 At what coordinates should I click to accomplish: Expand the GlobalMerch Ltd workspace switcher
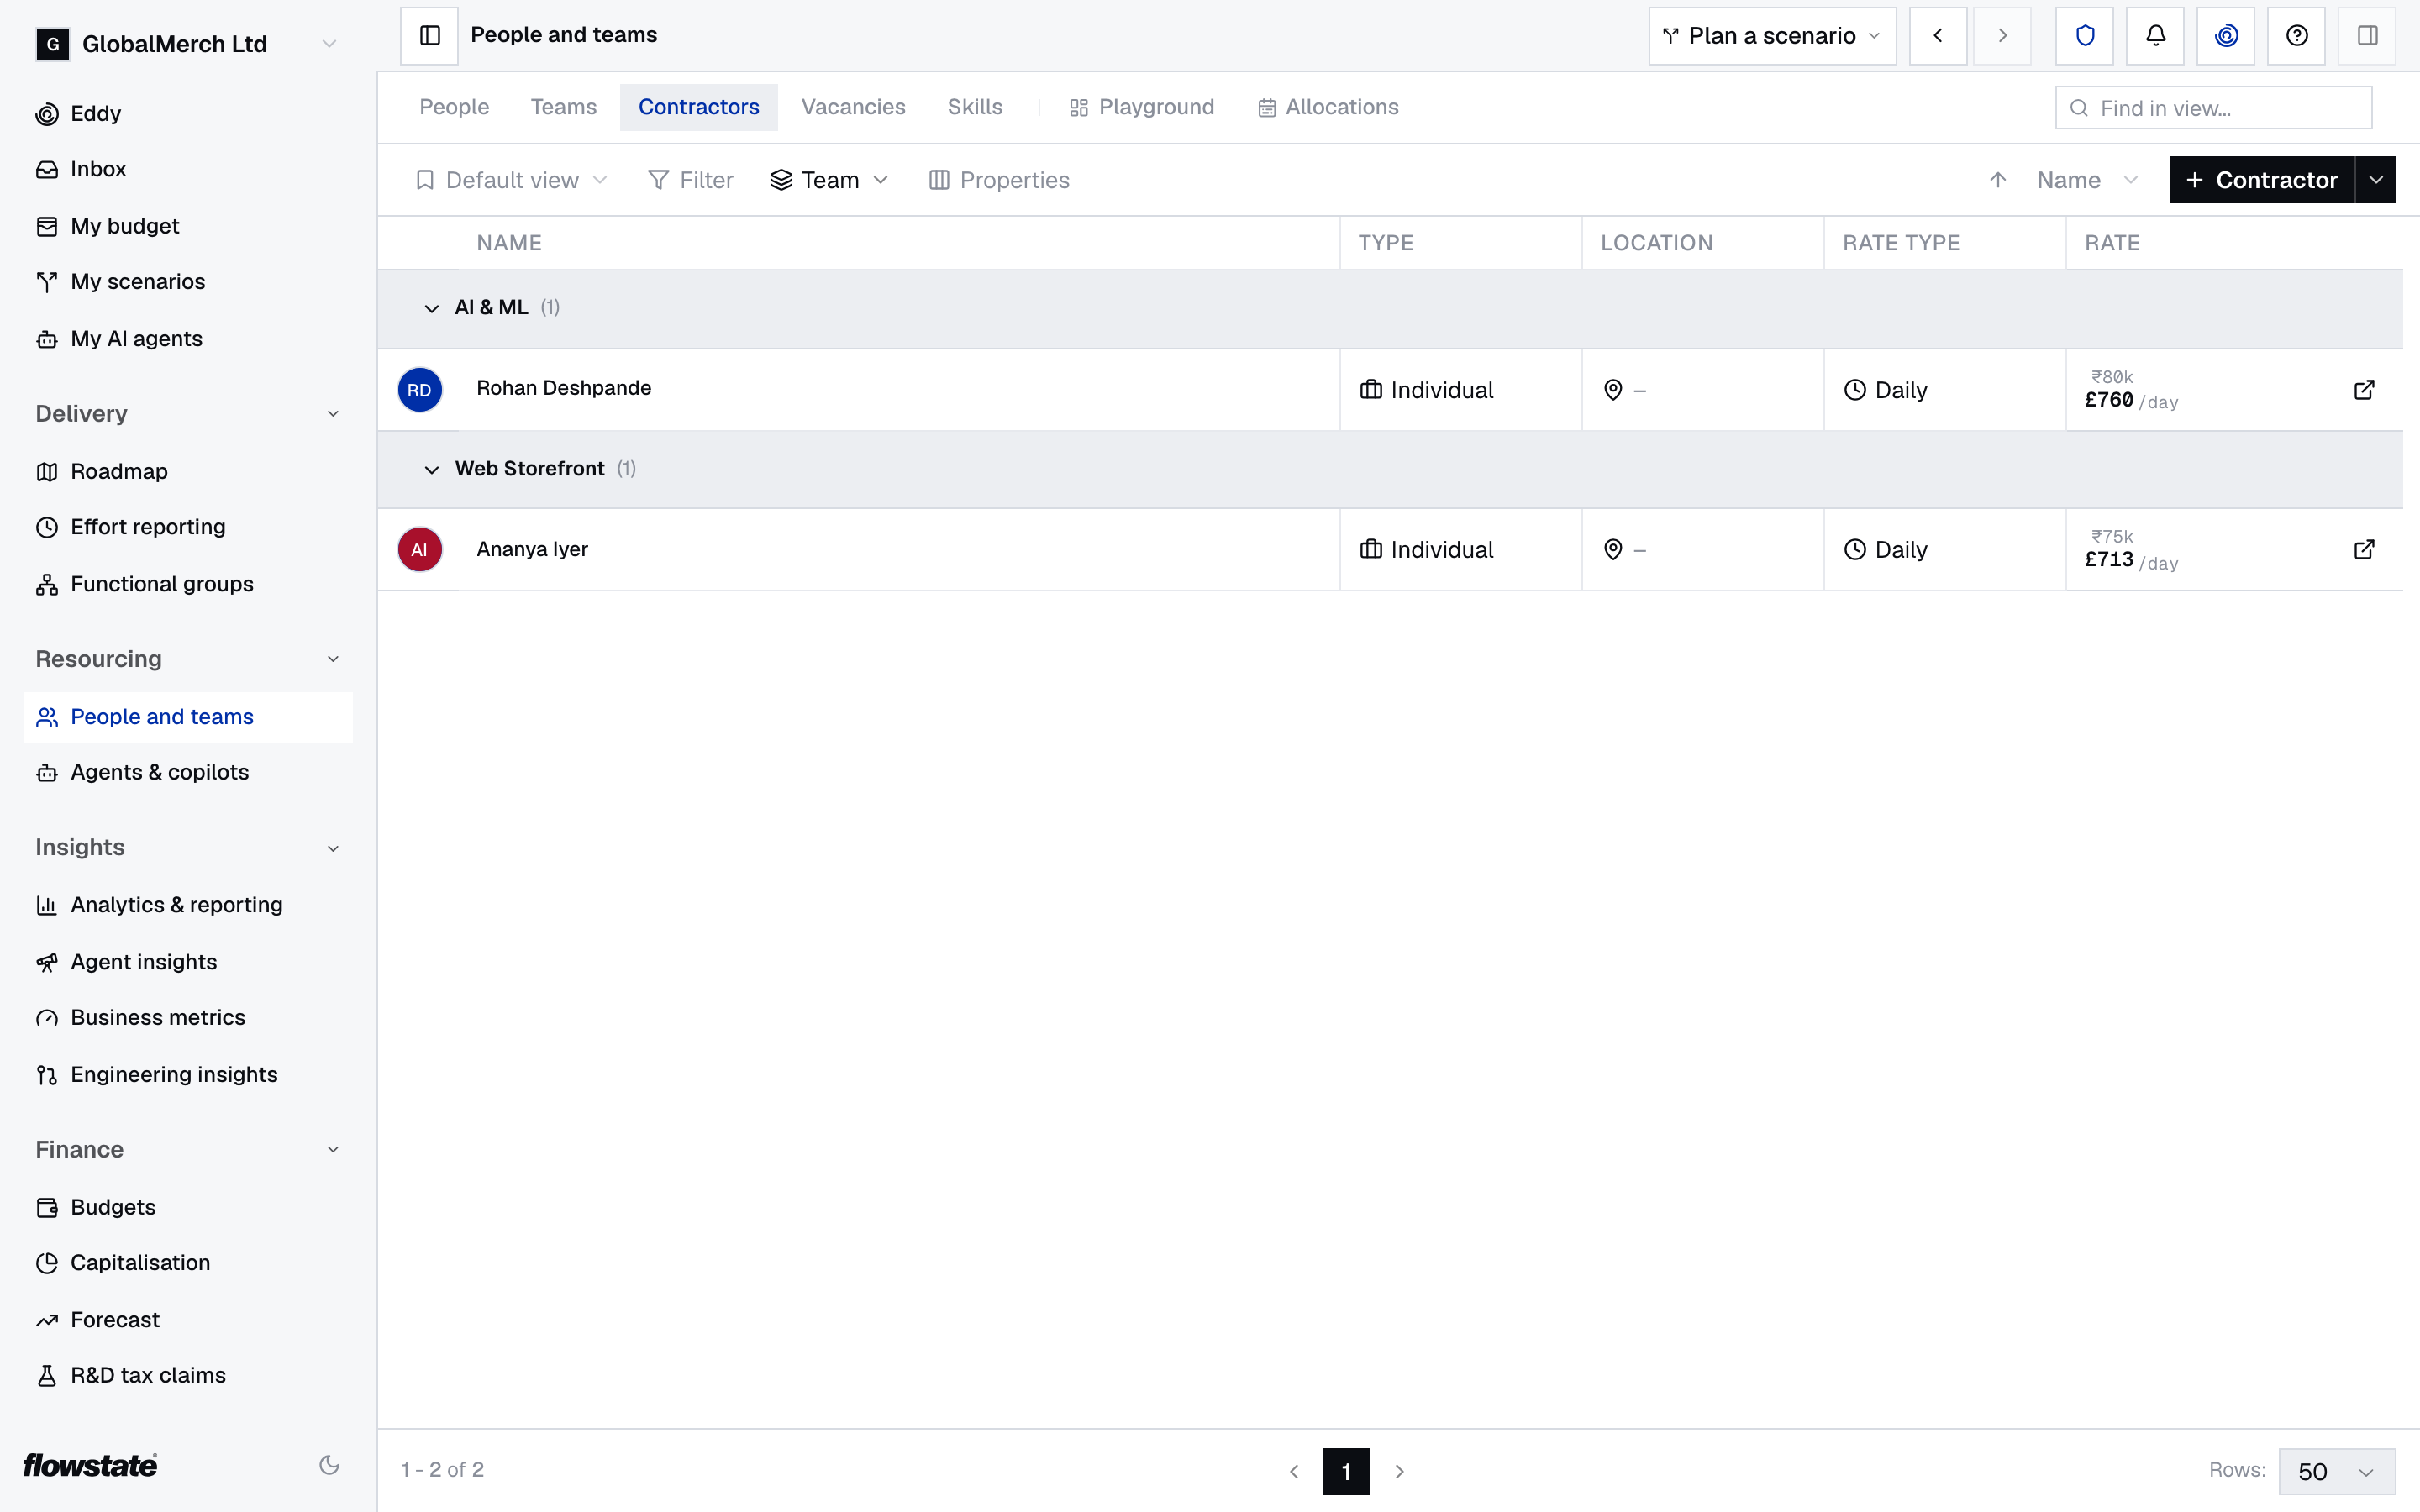pos(329,44)
